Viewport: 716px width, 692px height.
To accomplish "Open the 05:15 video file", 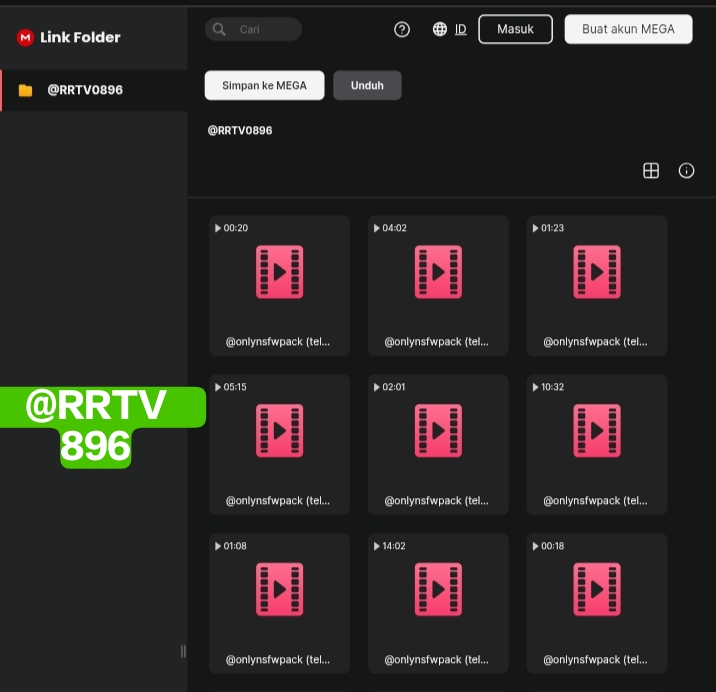I will tap(279, 444).
